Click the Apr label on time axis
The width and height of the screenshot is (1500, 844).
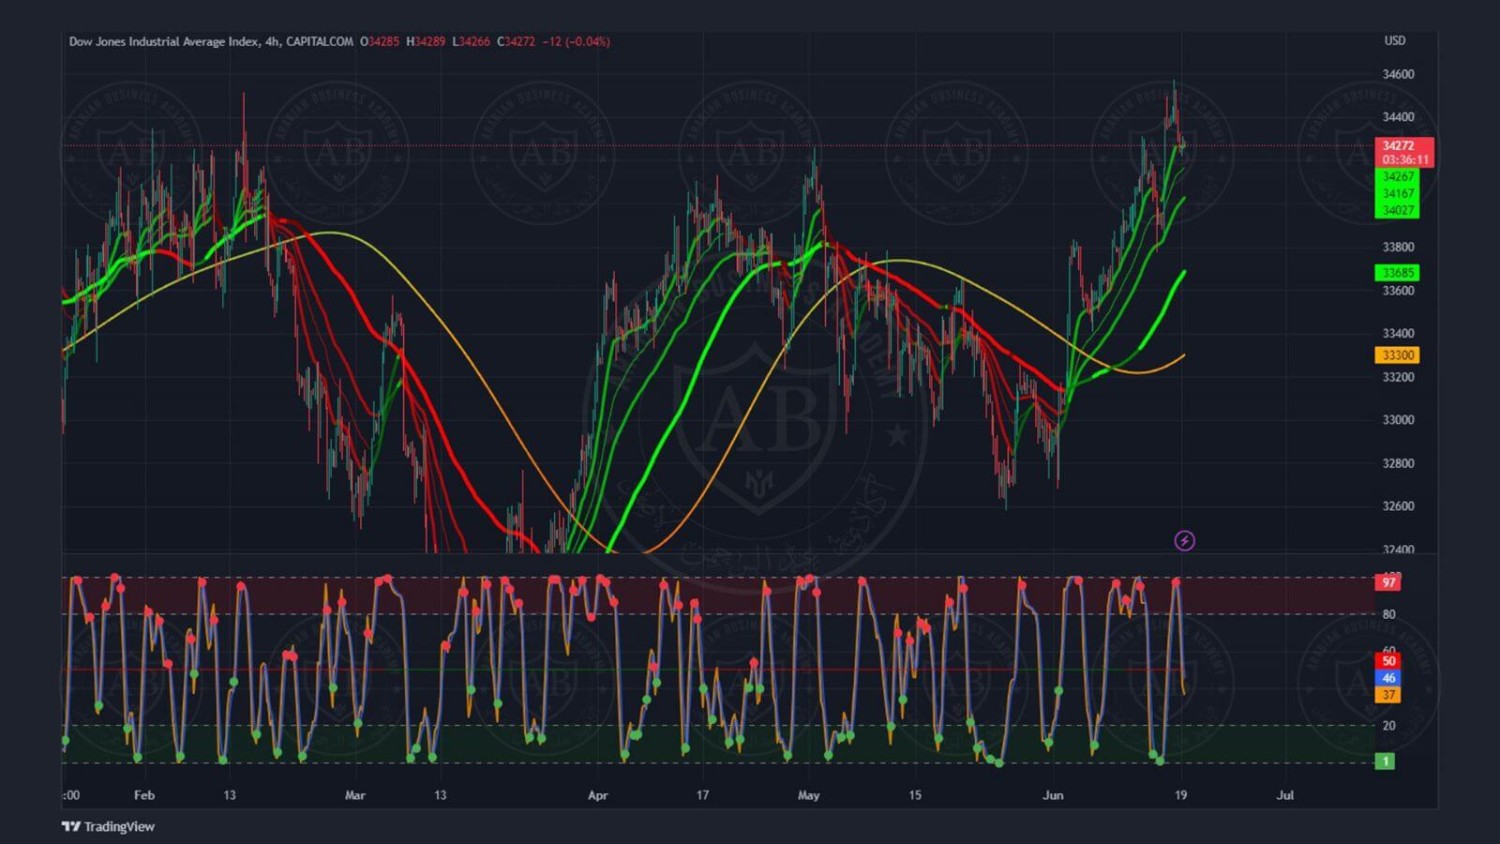tap(597, 795)
